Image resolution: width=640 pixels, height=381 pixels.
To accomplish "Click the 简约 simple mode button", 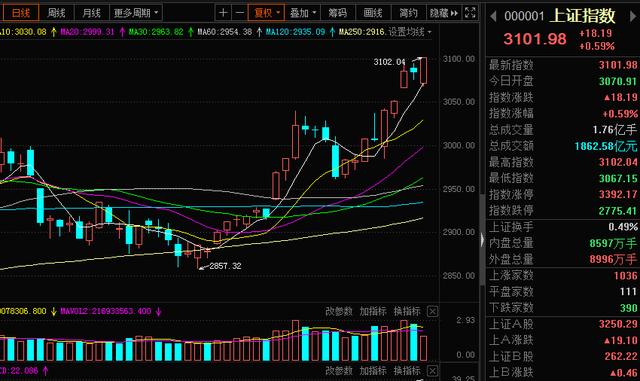I will (x=408, y=13).
